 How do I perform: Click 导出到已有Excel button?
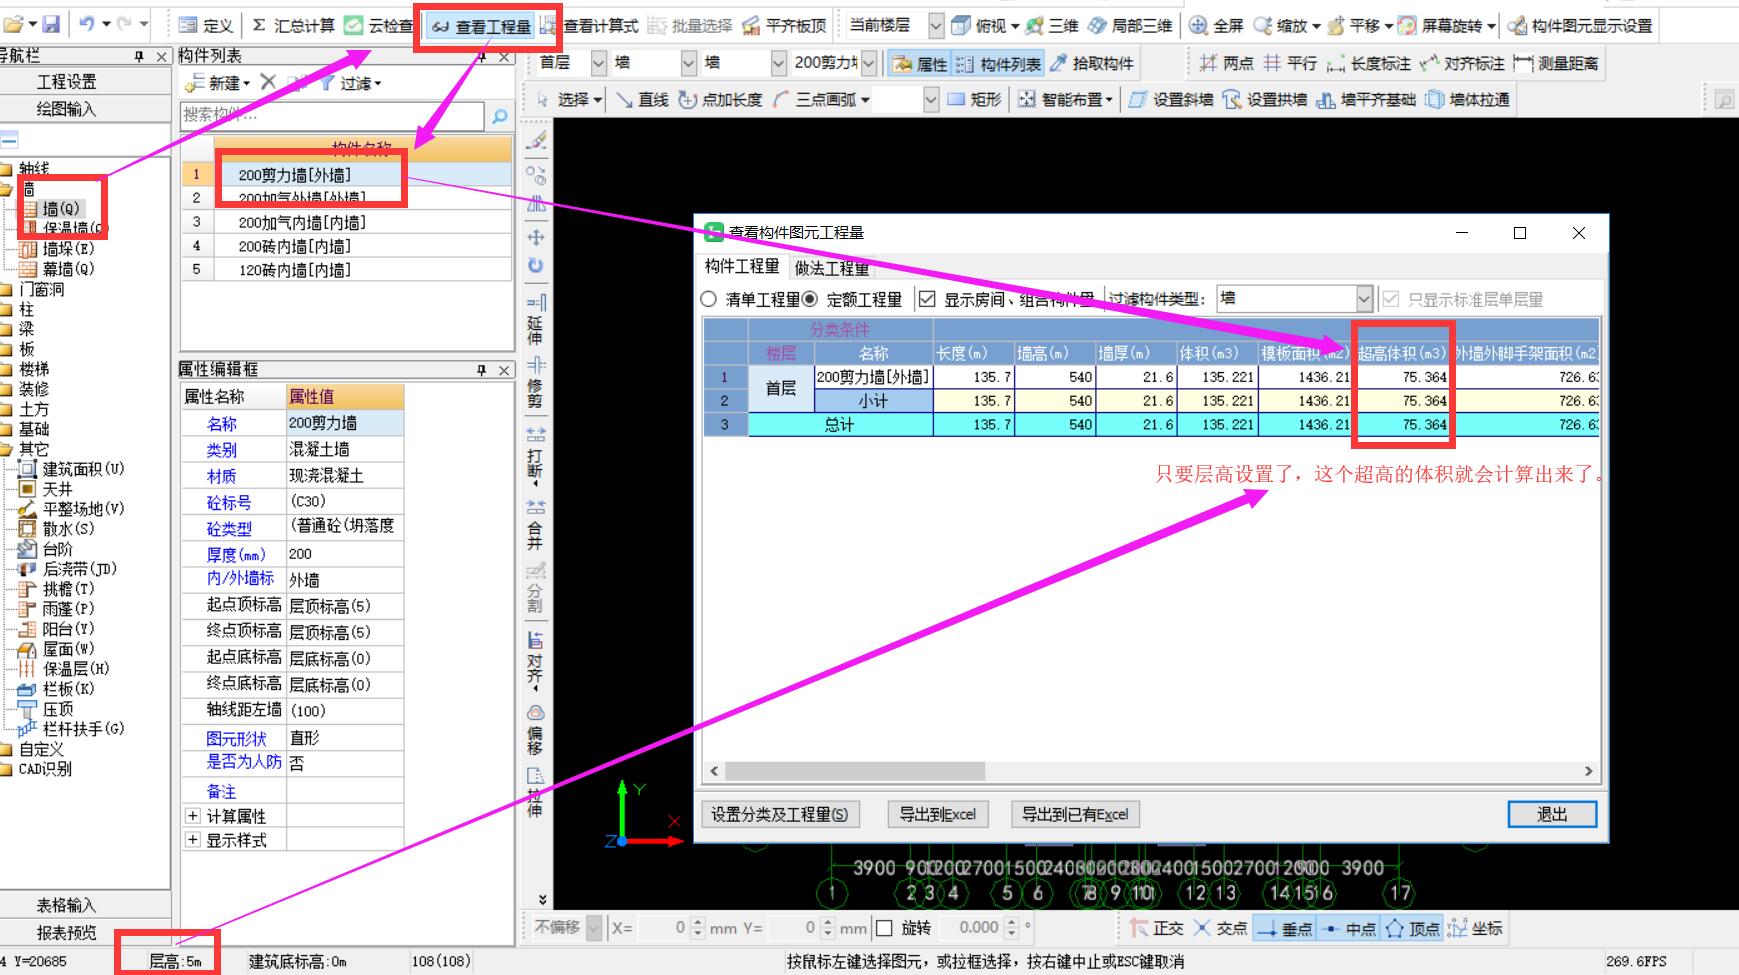(x=1075, y=814)
